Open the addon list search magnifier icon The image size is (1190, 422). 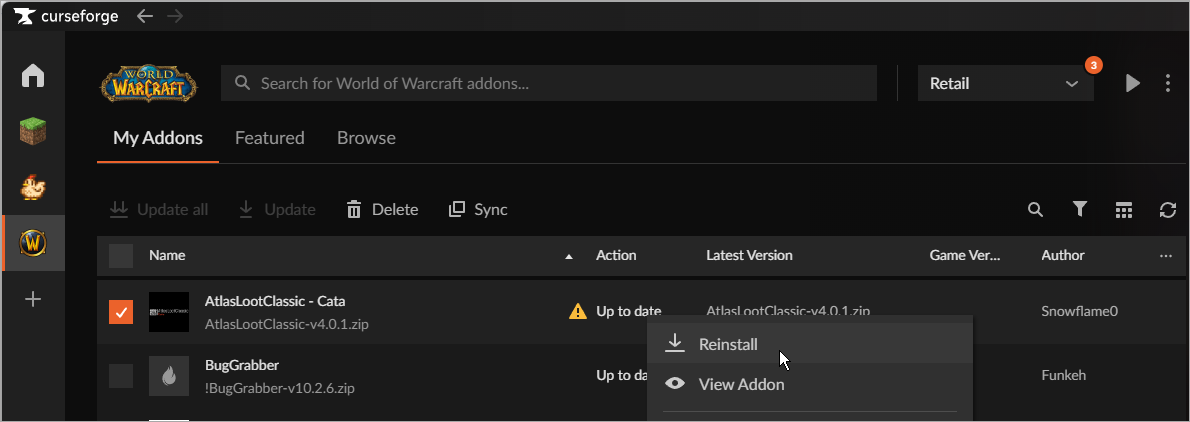1035,209
